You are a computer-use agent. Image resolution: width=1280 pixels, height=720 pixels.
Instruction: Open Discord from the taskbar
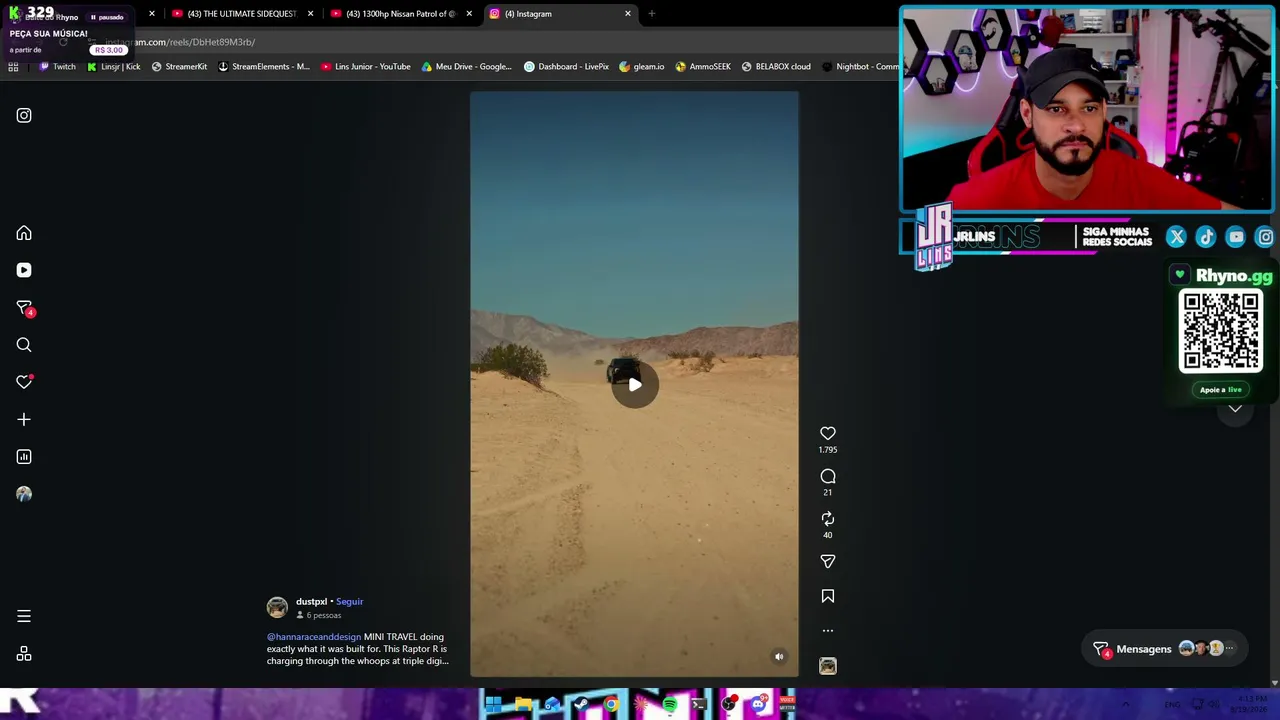758,705
